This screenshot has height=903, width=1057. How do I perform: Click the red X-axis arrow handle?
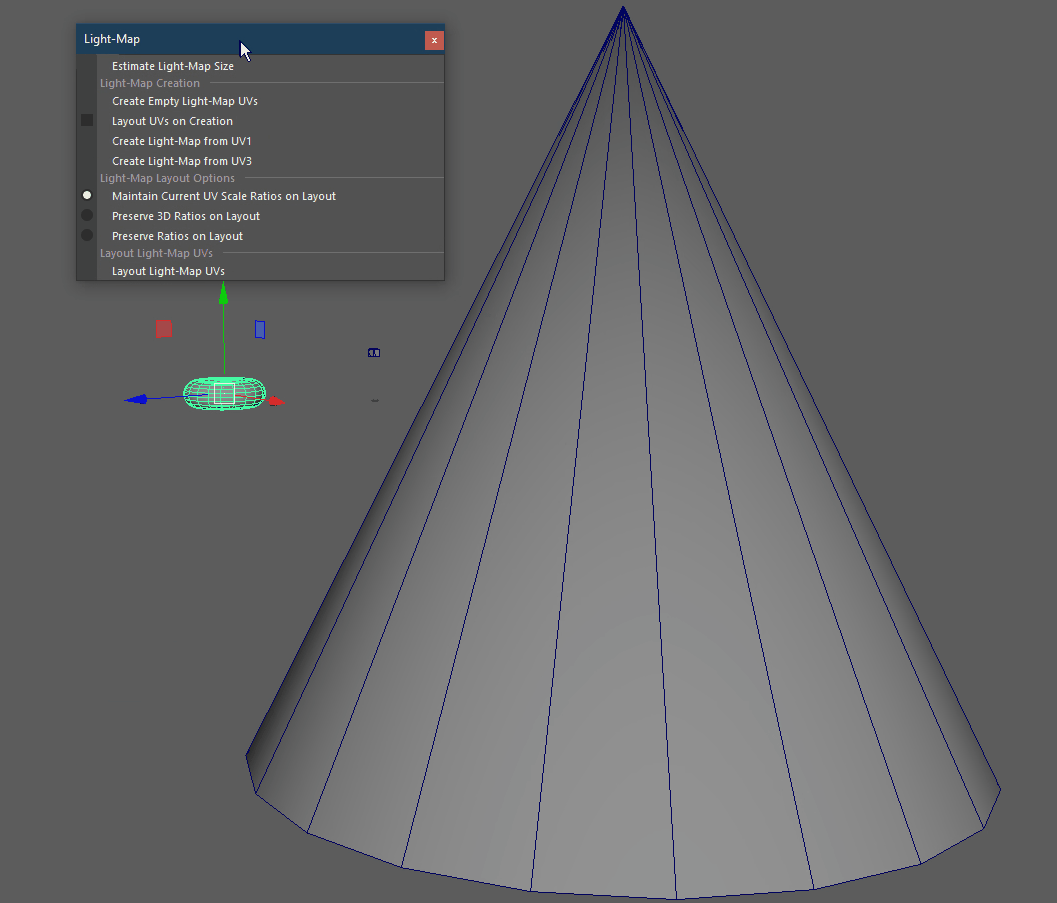coord(277,402)
